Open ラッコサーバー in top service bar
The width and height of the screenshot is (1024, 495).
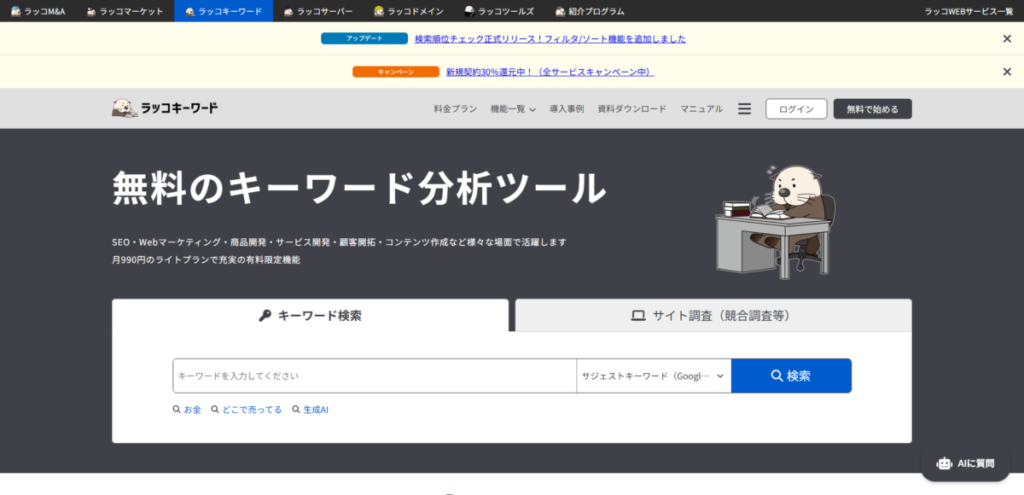pyautogui.click(x=318, y=11)
